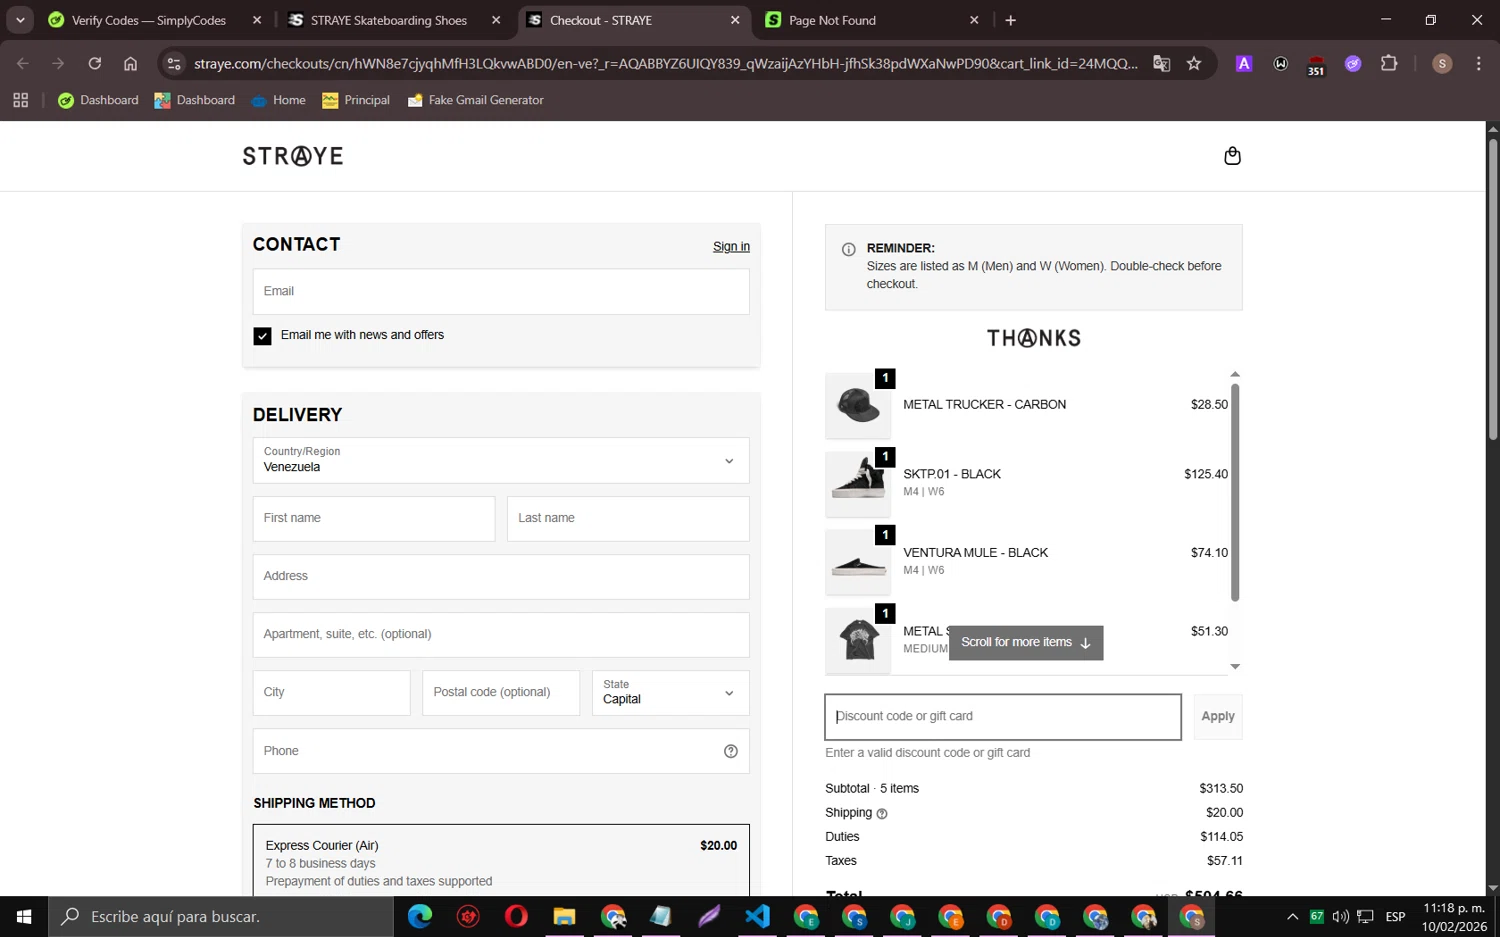This screenshot has width=1500, height=937.
Task: Click the Phone field
Action: 501,751
